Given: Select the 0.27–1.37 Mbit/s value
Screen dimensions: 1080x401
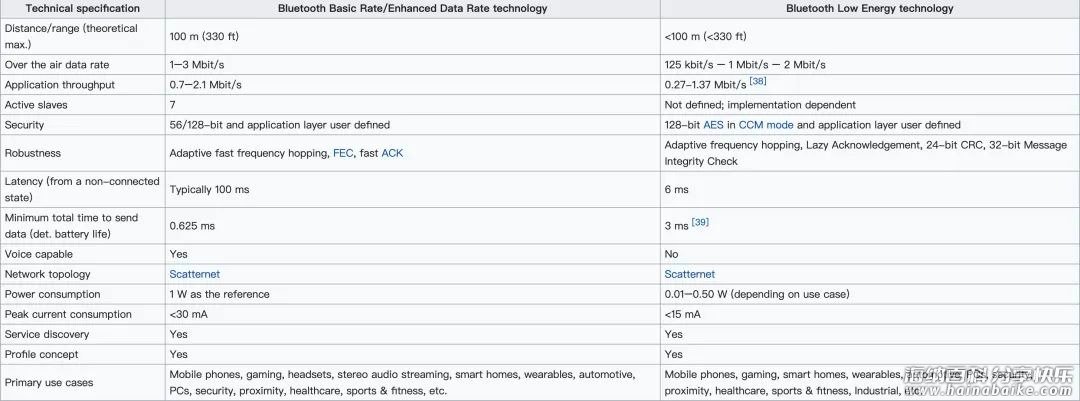Looking at the screenshot, I should [705, 85].
